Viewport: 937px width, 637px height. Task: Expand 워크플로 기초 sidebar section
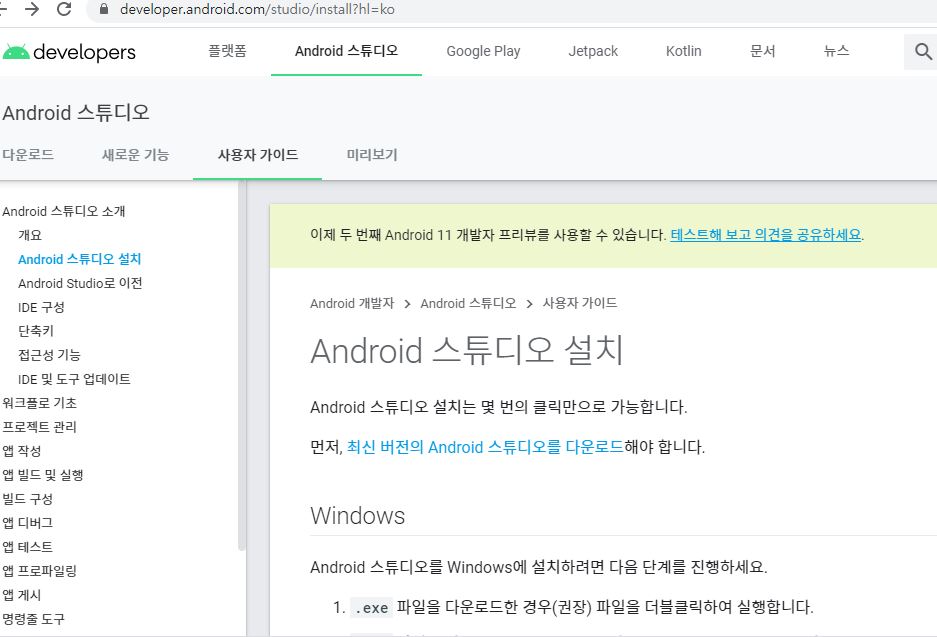point(39,403)
